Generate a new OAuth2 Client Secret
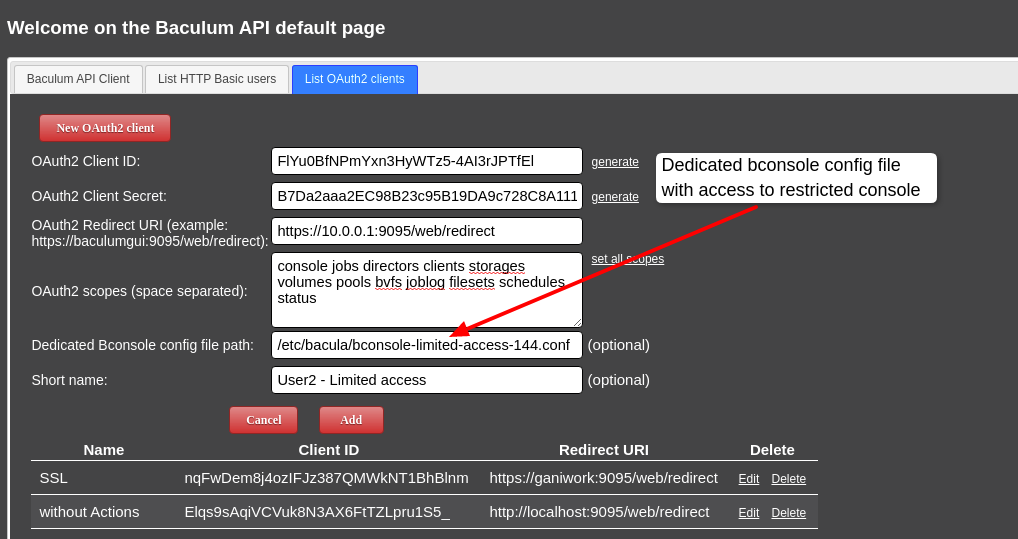The image size is (1018, 539). [615, 197]
